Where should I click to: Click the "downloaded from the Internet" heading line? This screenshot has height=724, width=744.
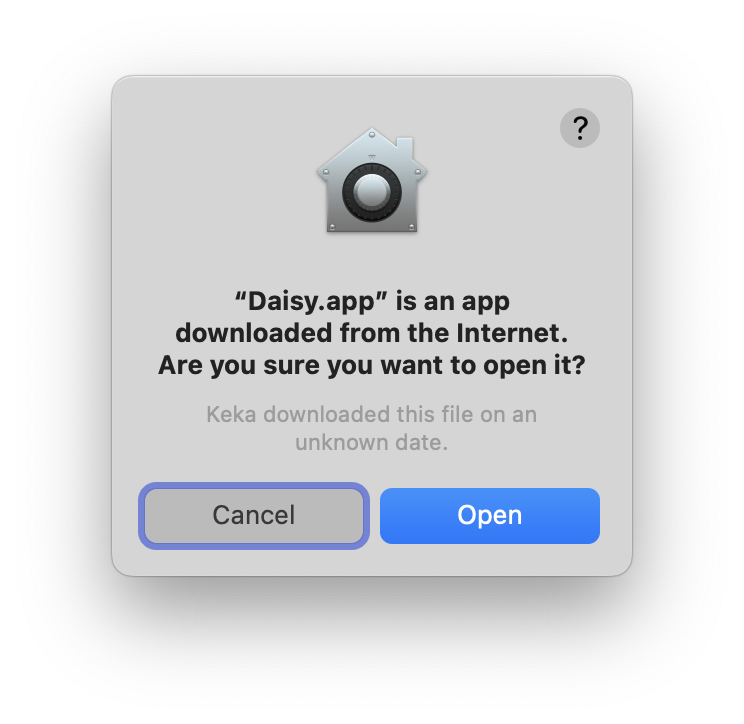tap(372, 333)
